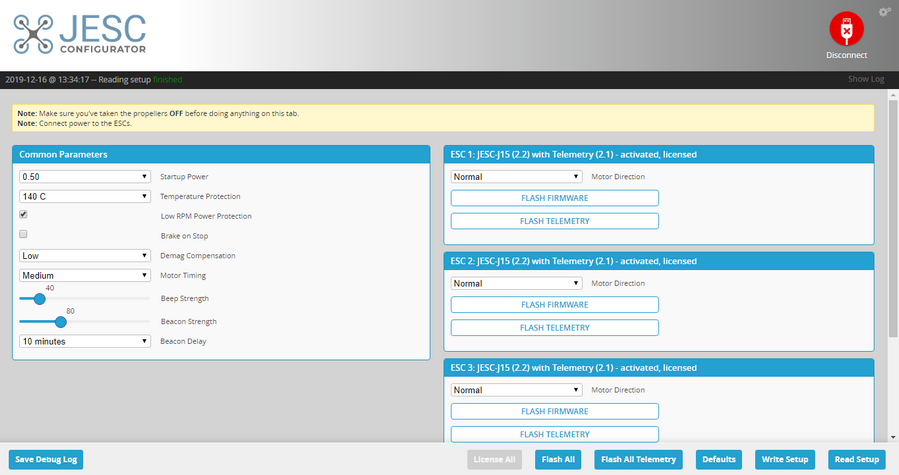Image resolution: width=899 pixels, height=475 pixels.
Task: Open the Demag Compensation dropdown
Action: pyautogui.click(x=85, y=256)
